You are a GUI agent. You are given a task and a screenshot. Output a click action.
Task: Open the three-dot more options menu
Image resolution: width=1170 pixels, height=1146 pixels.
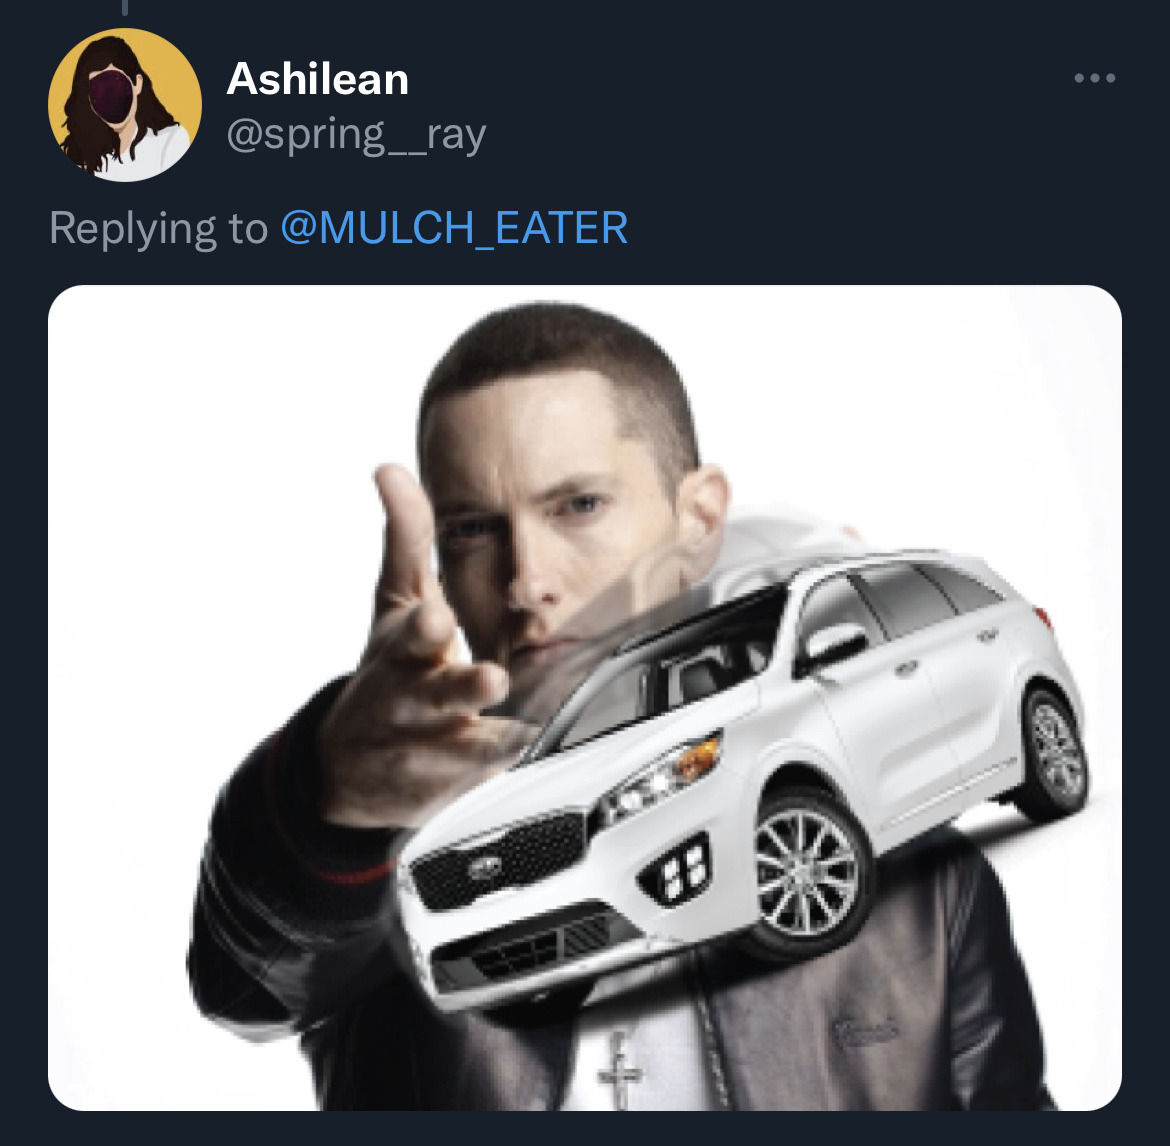(1094, 78)
